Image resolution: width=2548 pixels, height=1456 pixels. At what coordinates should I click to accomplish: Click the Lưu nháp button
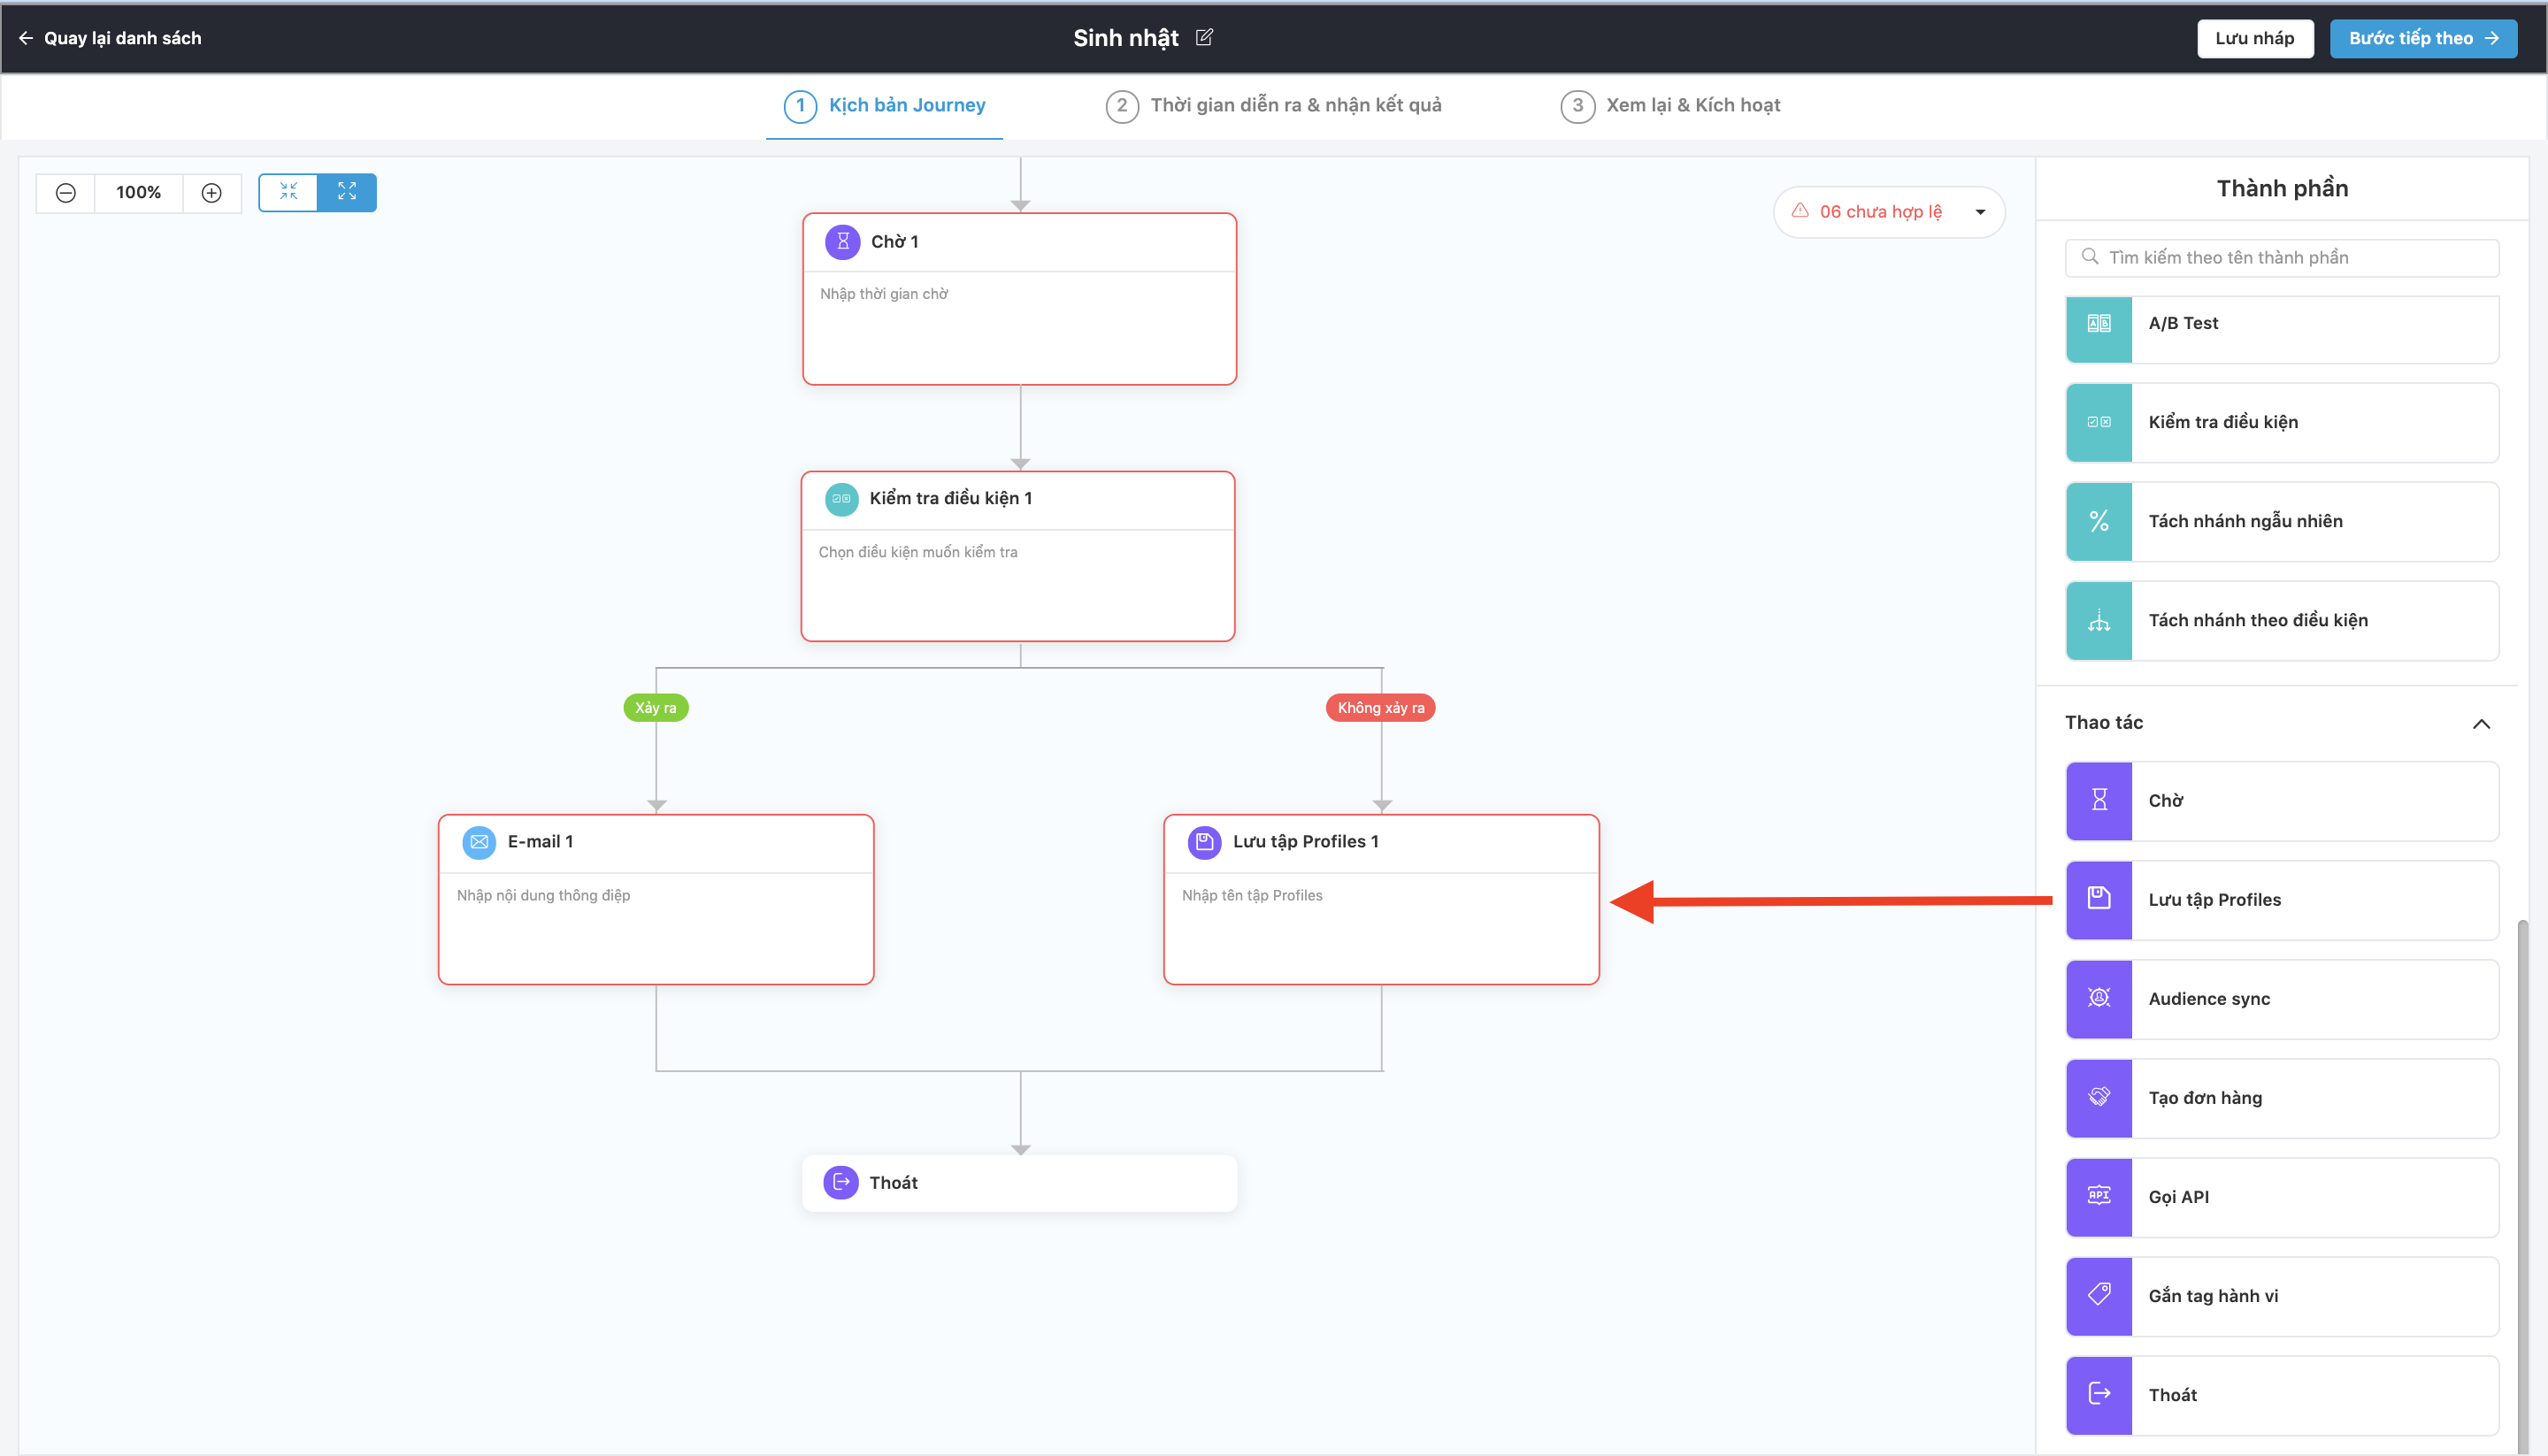click(x=2254, y=38)
